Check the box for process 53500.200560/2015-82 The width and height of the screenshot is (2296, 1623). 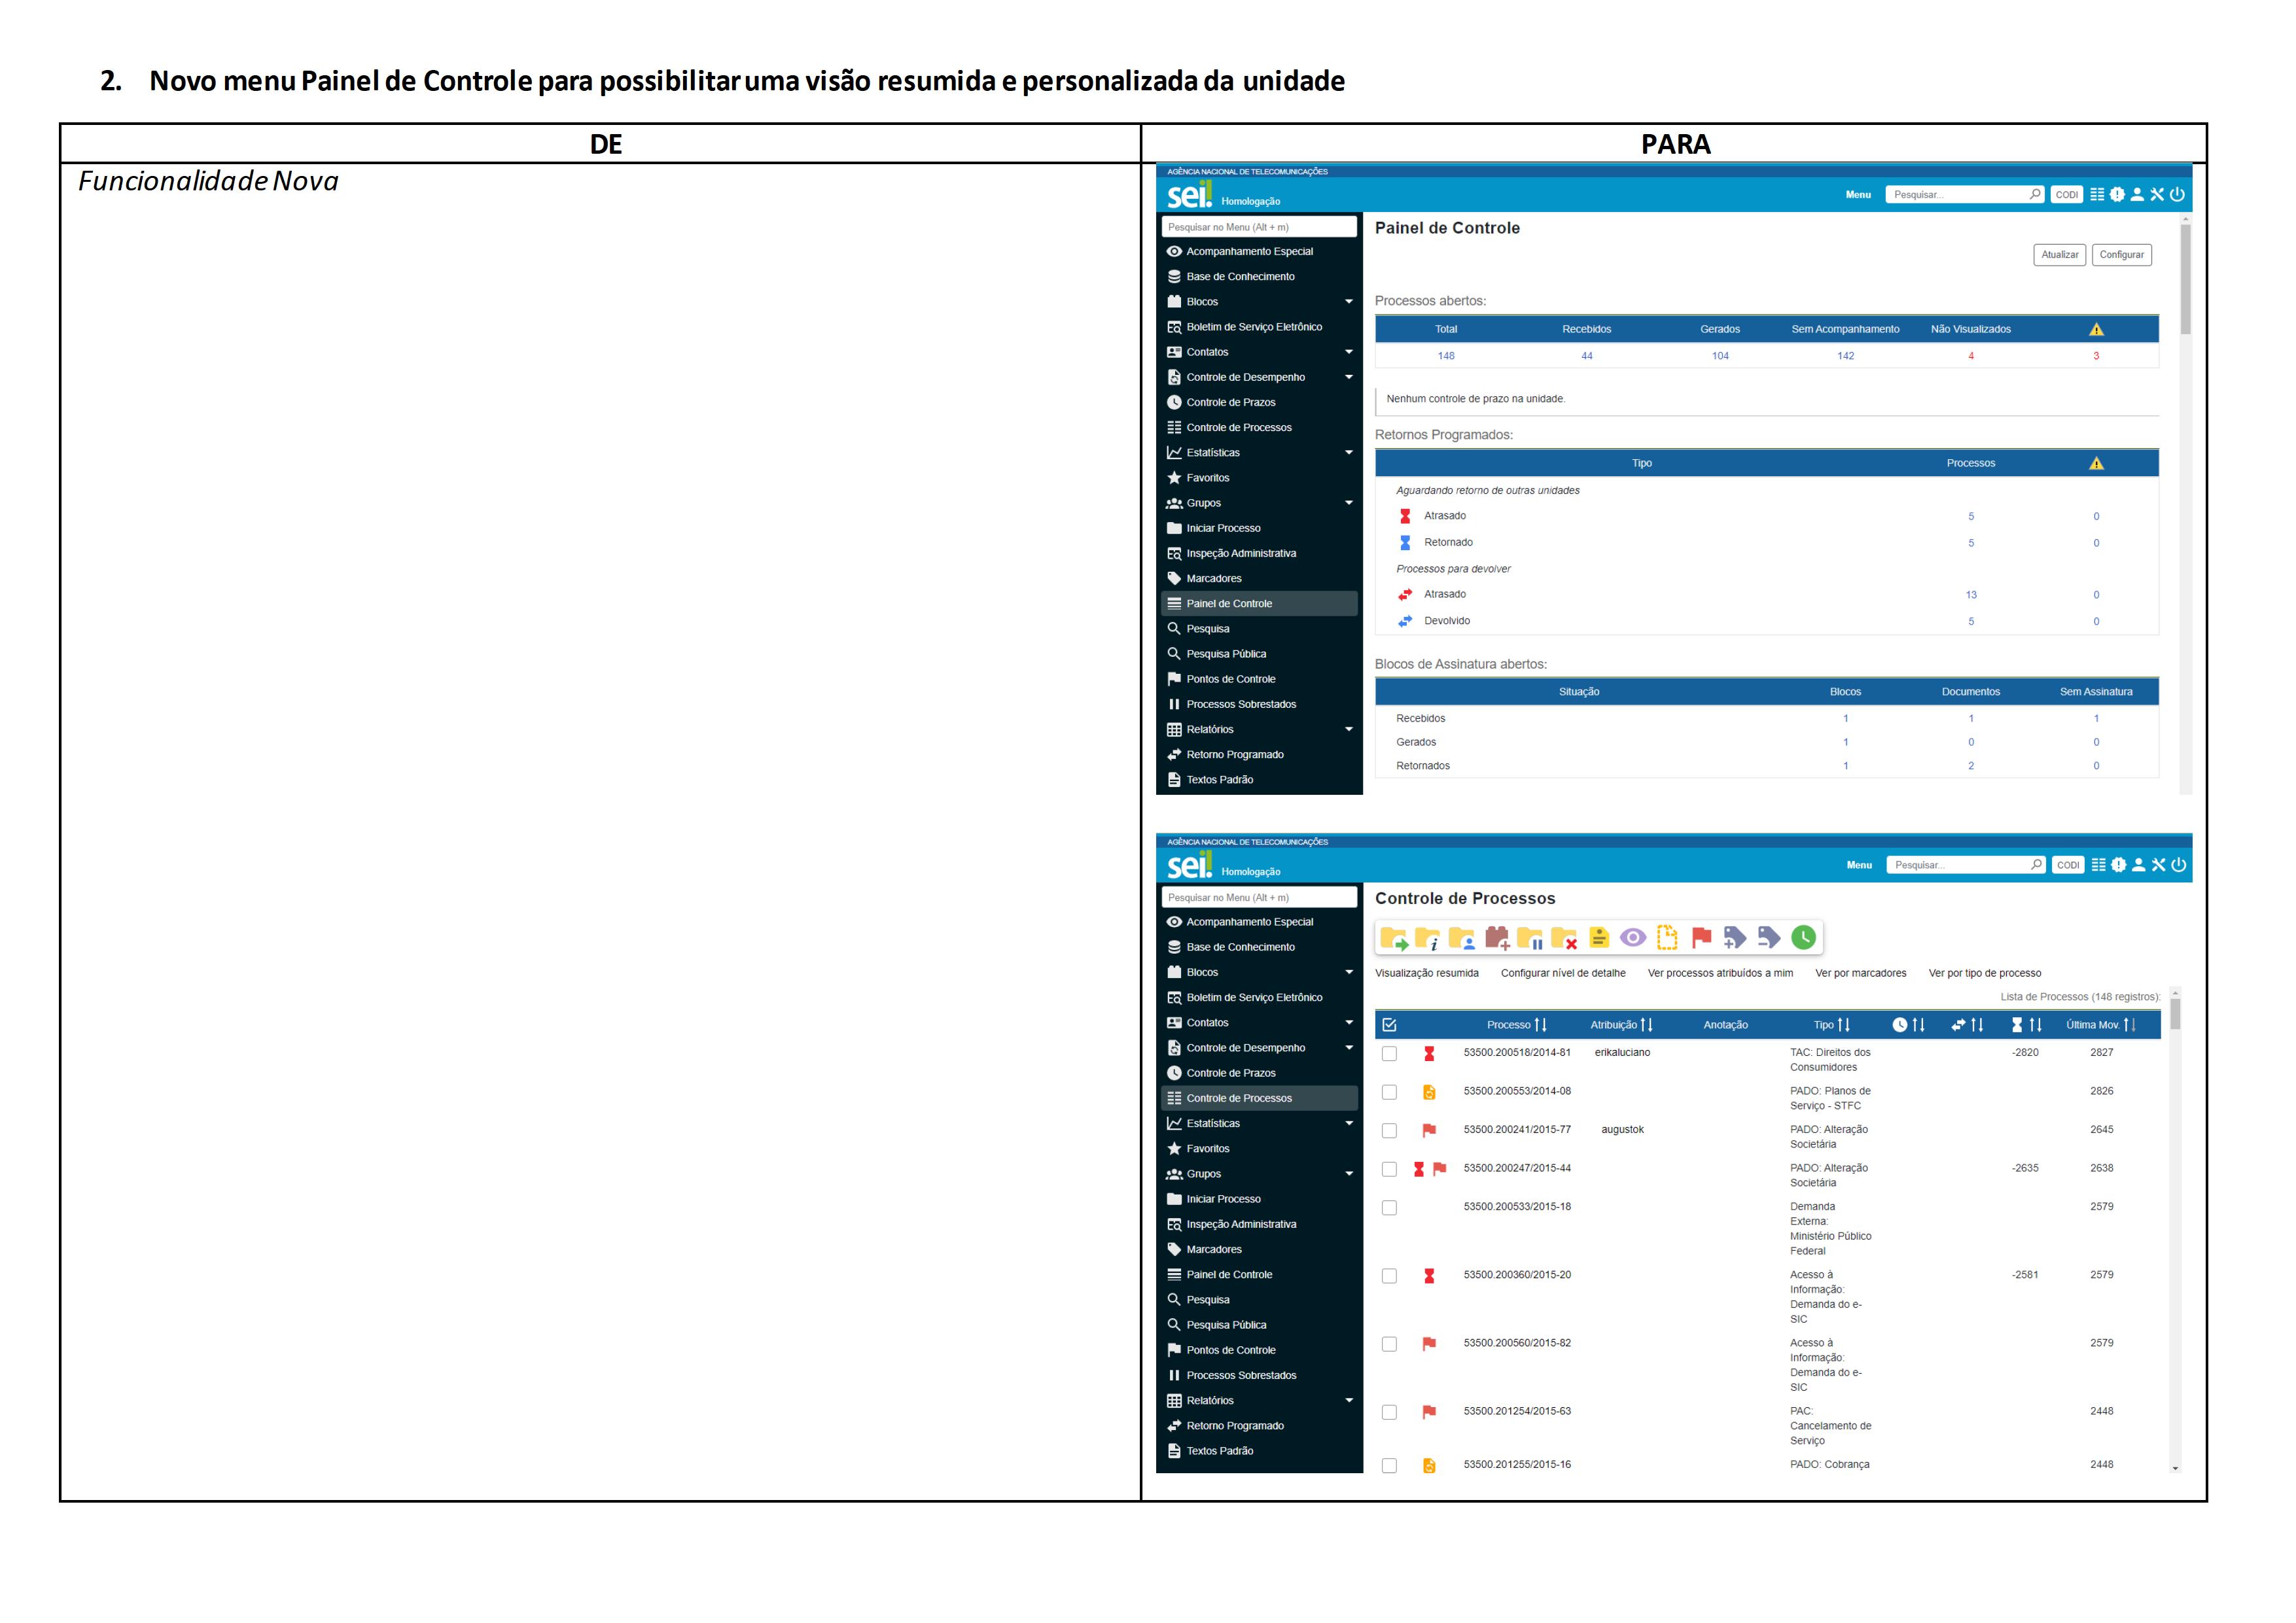[1389, 1344]
